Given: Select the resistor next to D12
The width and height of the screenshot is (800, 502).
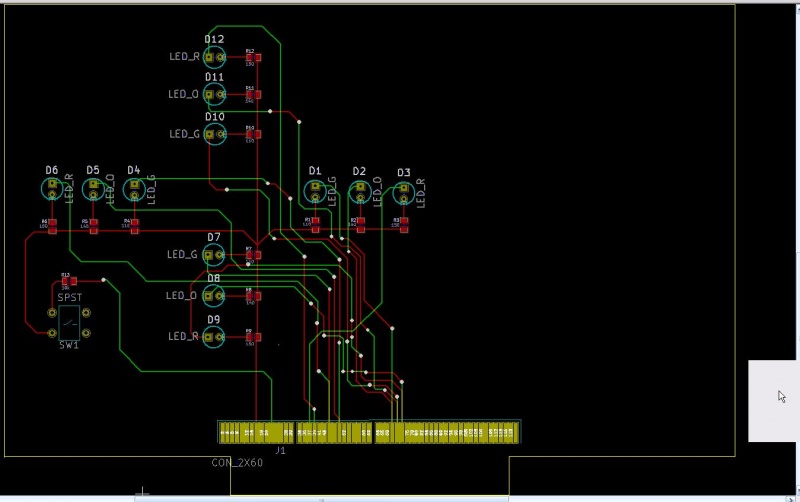Looking at the screenshot, I should coord(250,59).
